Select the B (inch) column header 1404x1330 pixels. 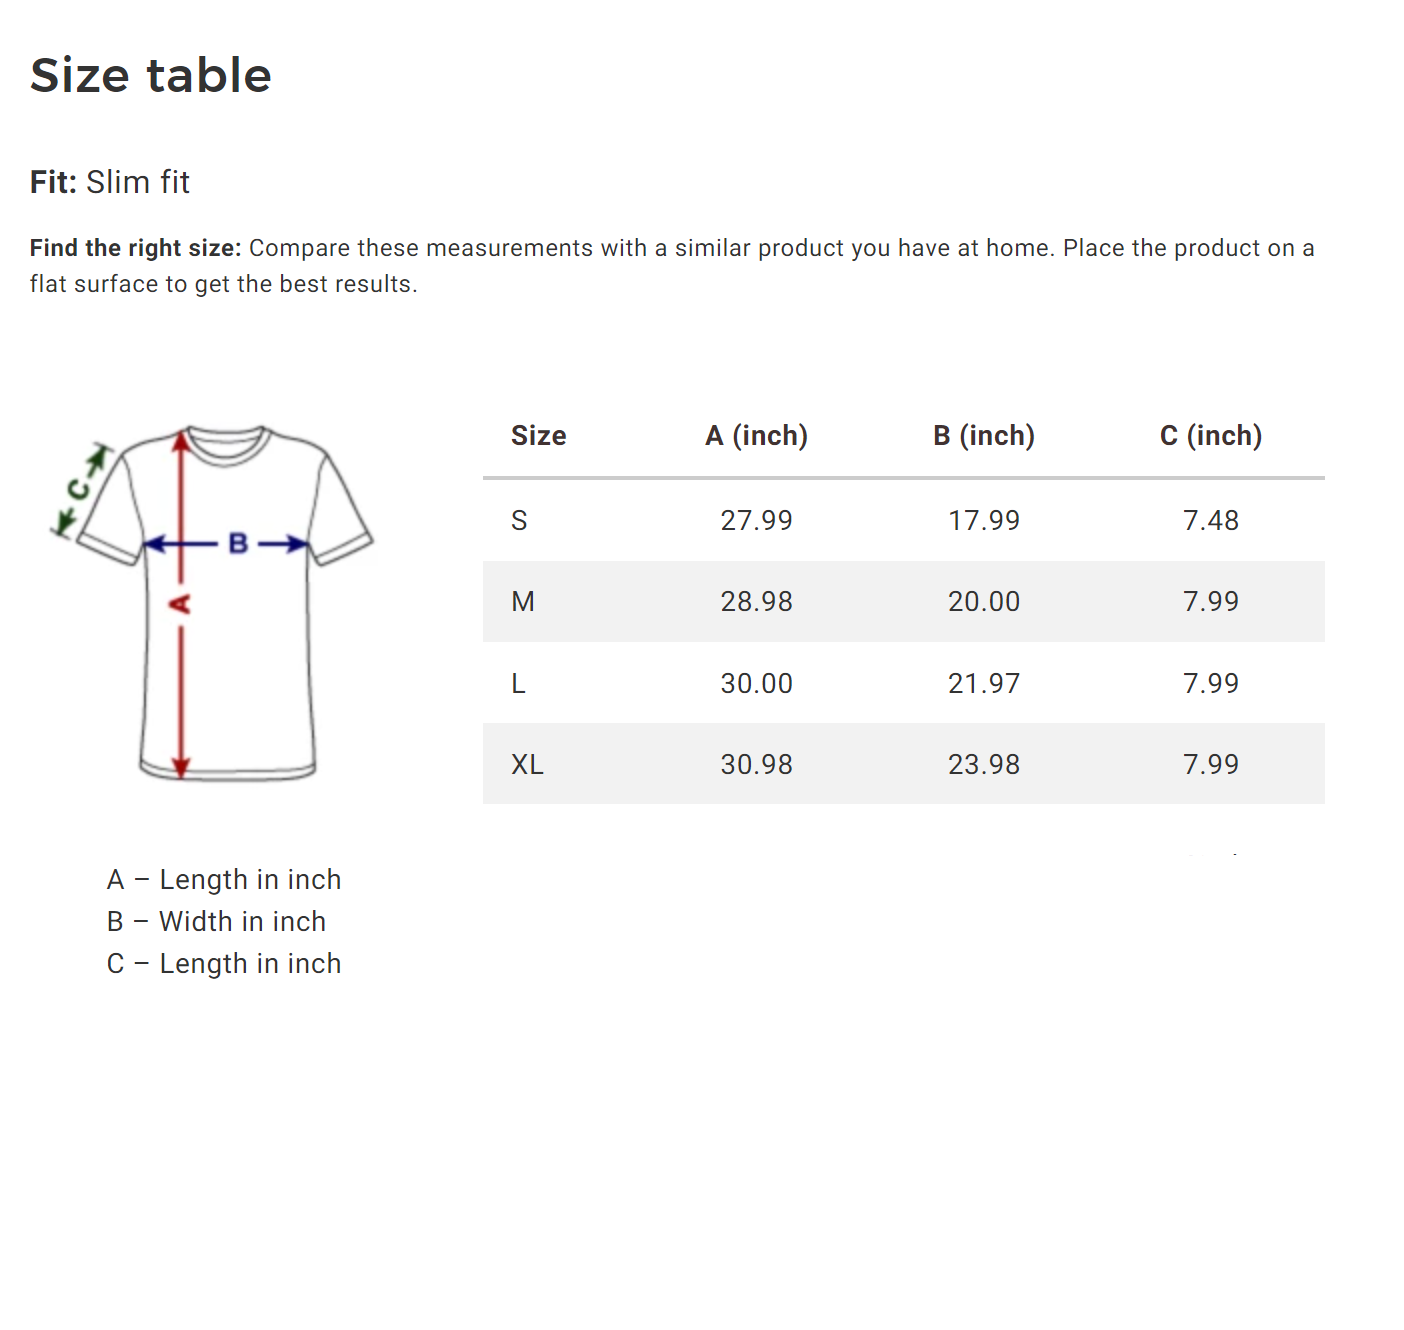coord(984,436)
